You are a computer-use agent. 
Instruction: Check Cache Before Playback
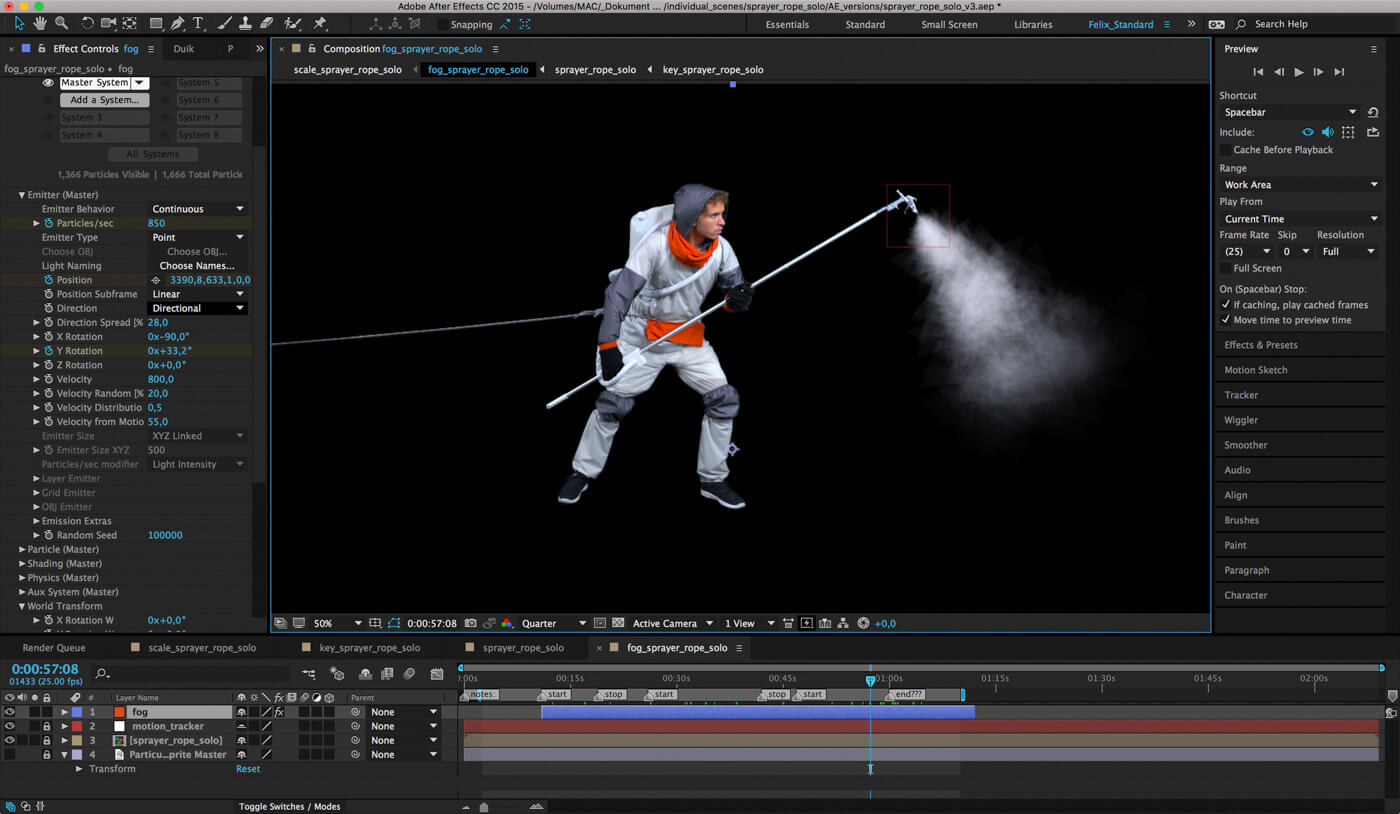[x=1225, y=150]
